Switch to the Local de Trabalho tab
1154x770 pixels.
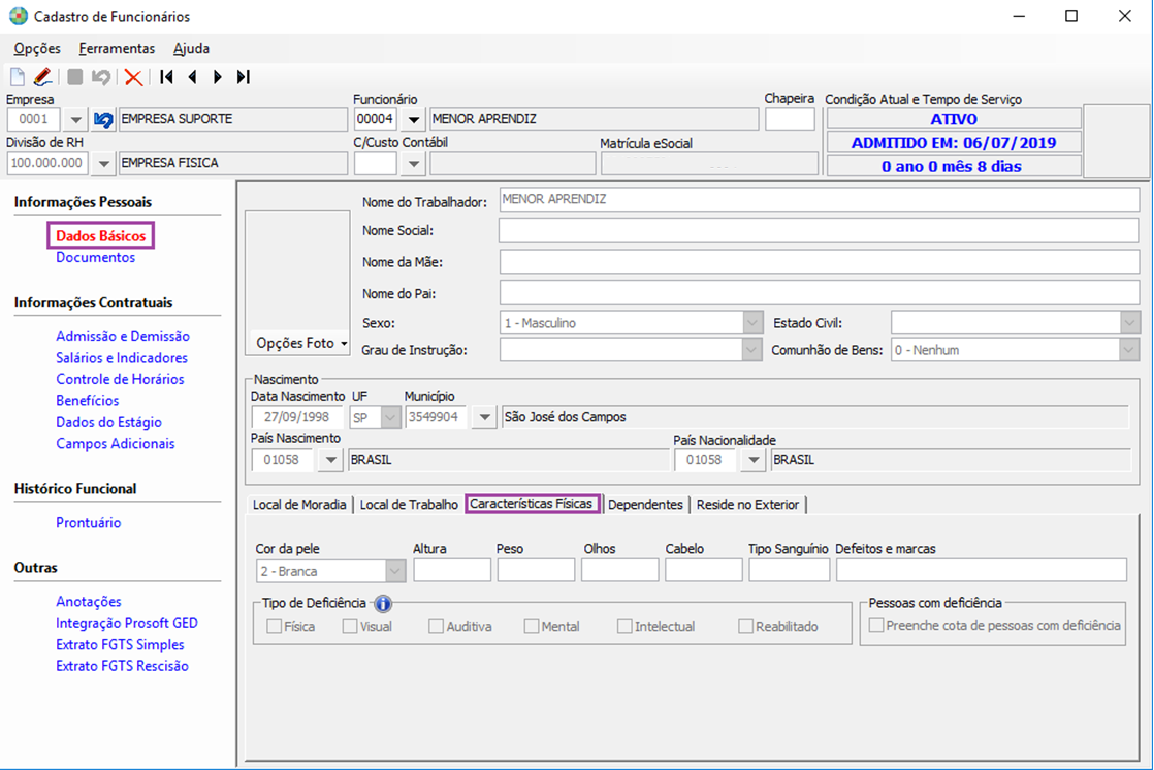408,504
